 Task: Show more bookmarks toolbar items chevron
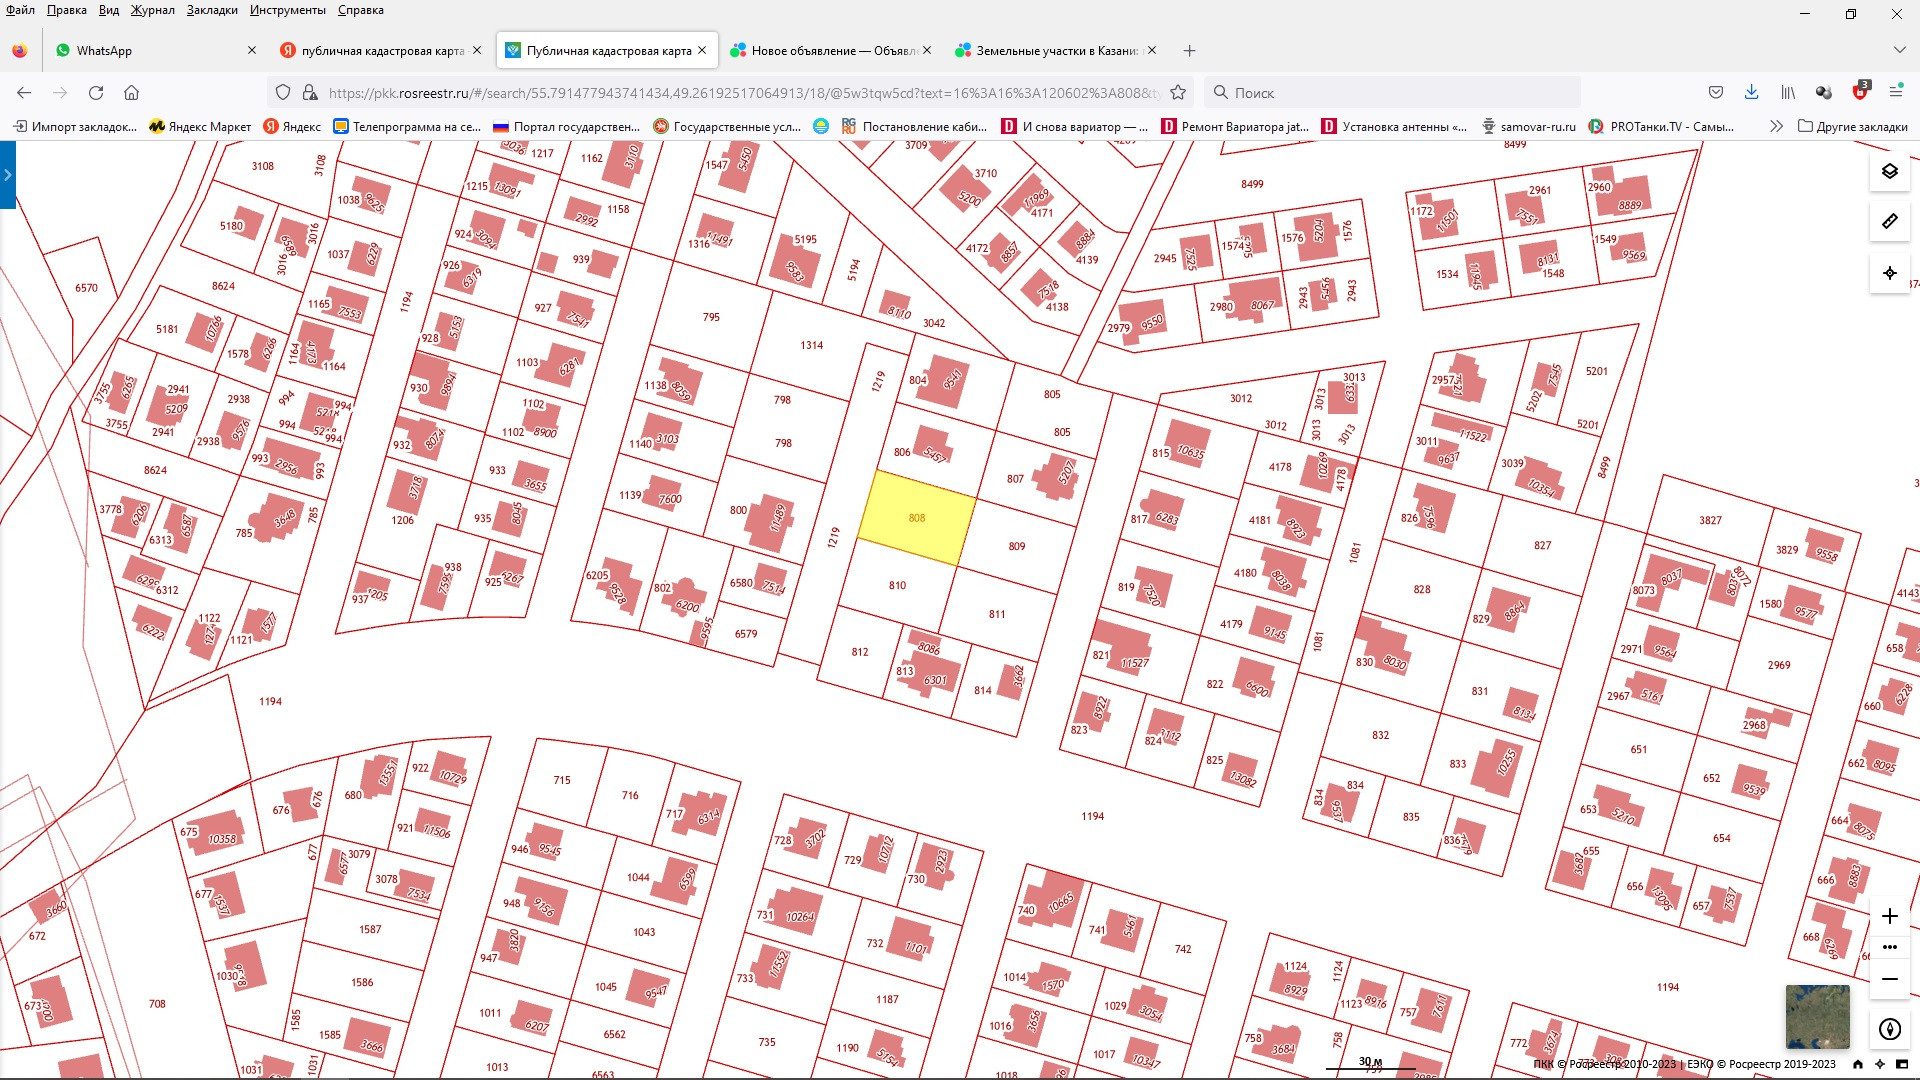tap(1775, 126)
